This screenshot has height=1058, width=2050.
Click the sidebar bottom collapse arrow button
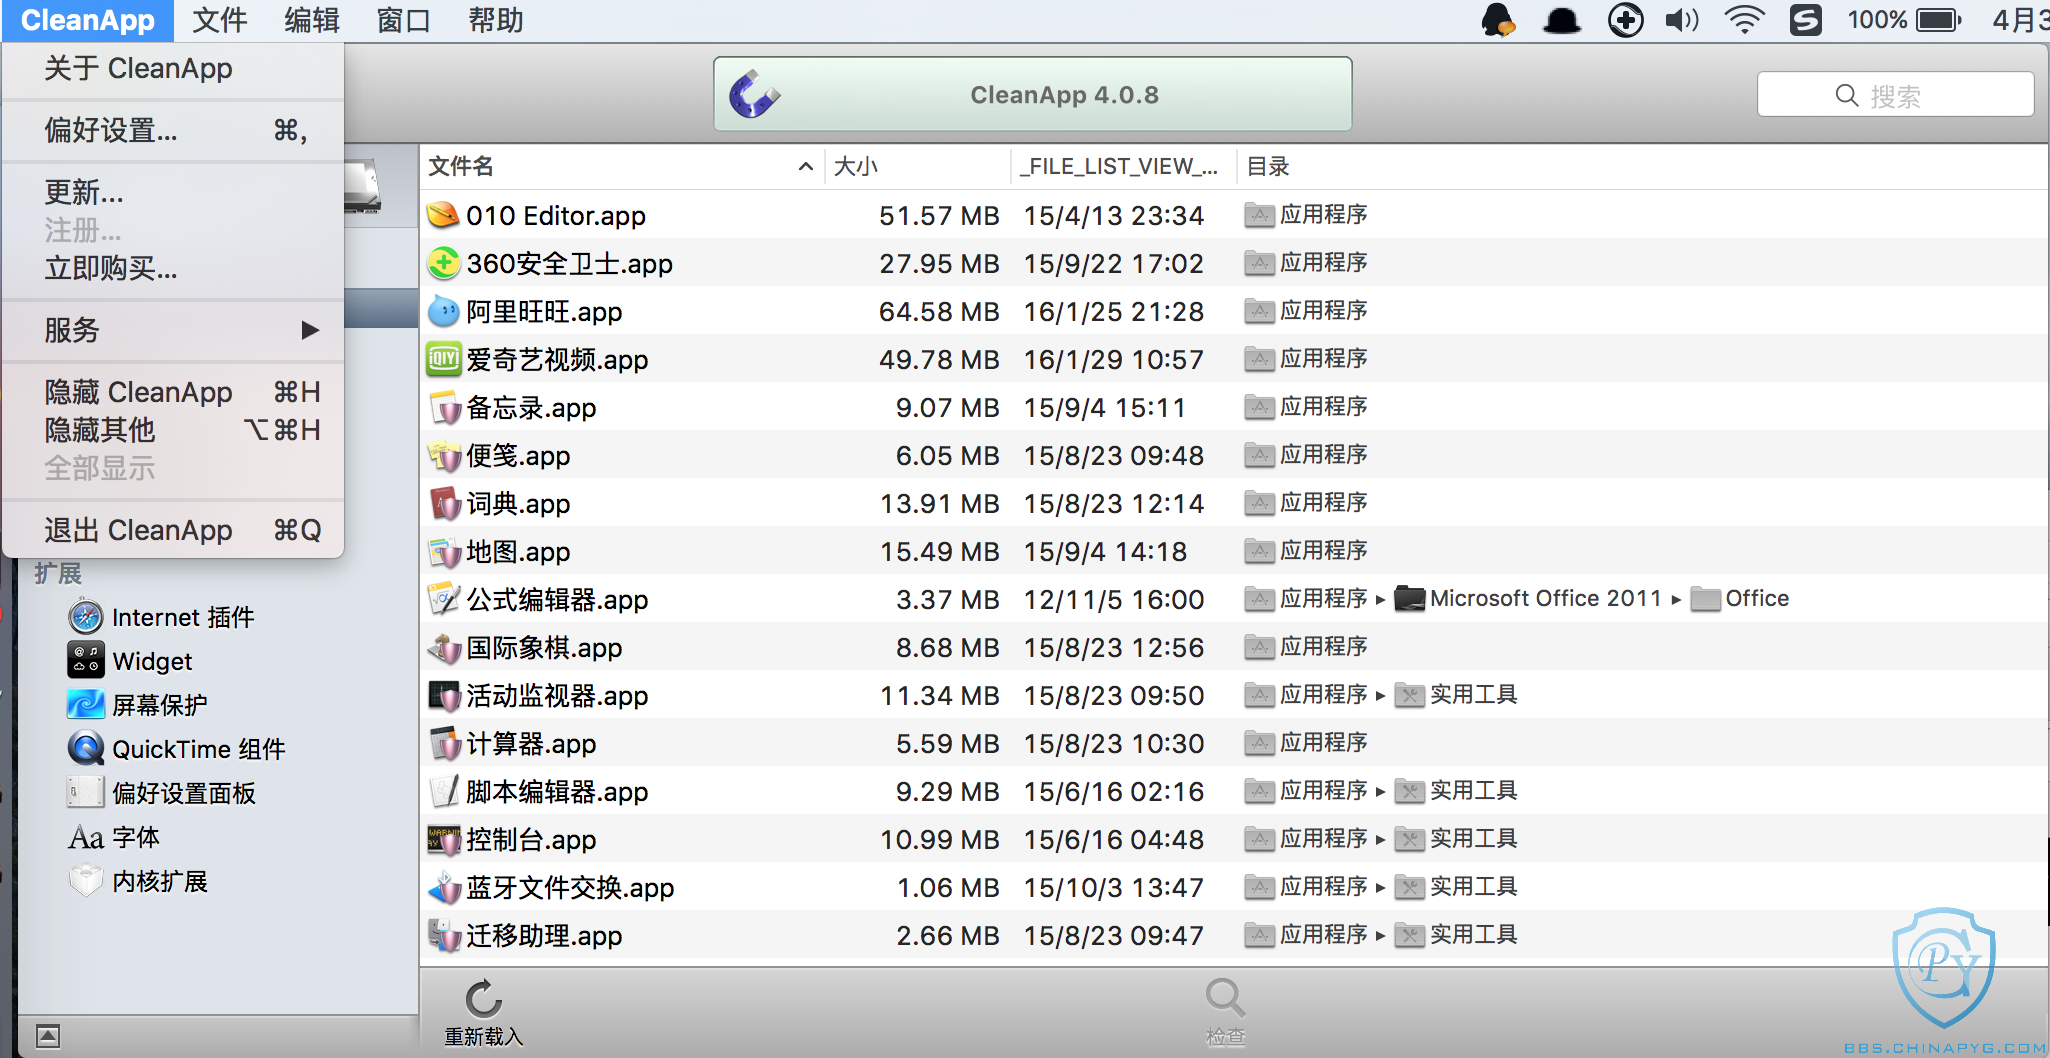click(x=48, y=1036)
